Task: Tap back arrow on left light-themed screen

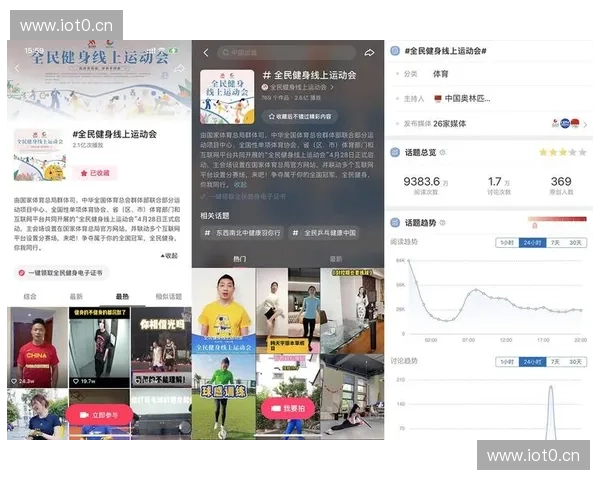Action: [17, 69]
